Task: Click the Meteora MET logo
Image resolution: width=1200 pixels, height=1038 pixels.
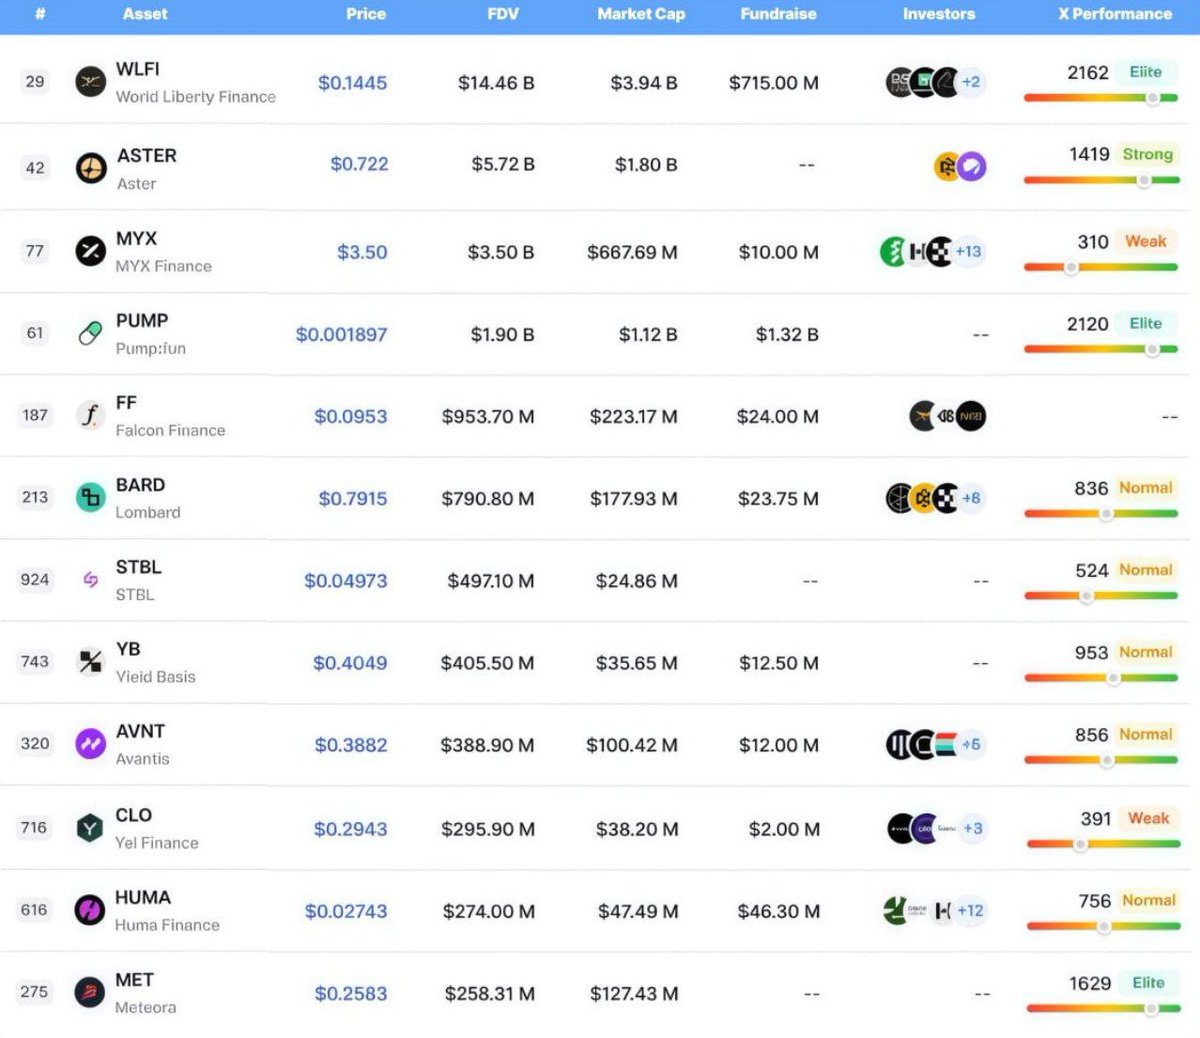Action: (88, 992)
